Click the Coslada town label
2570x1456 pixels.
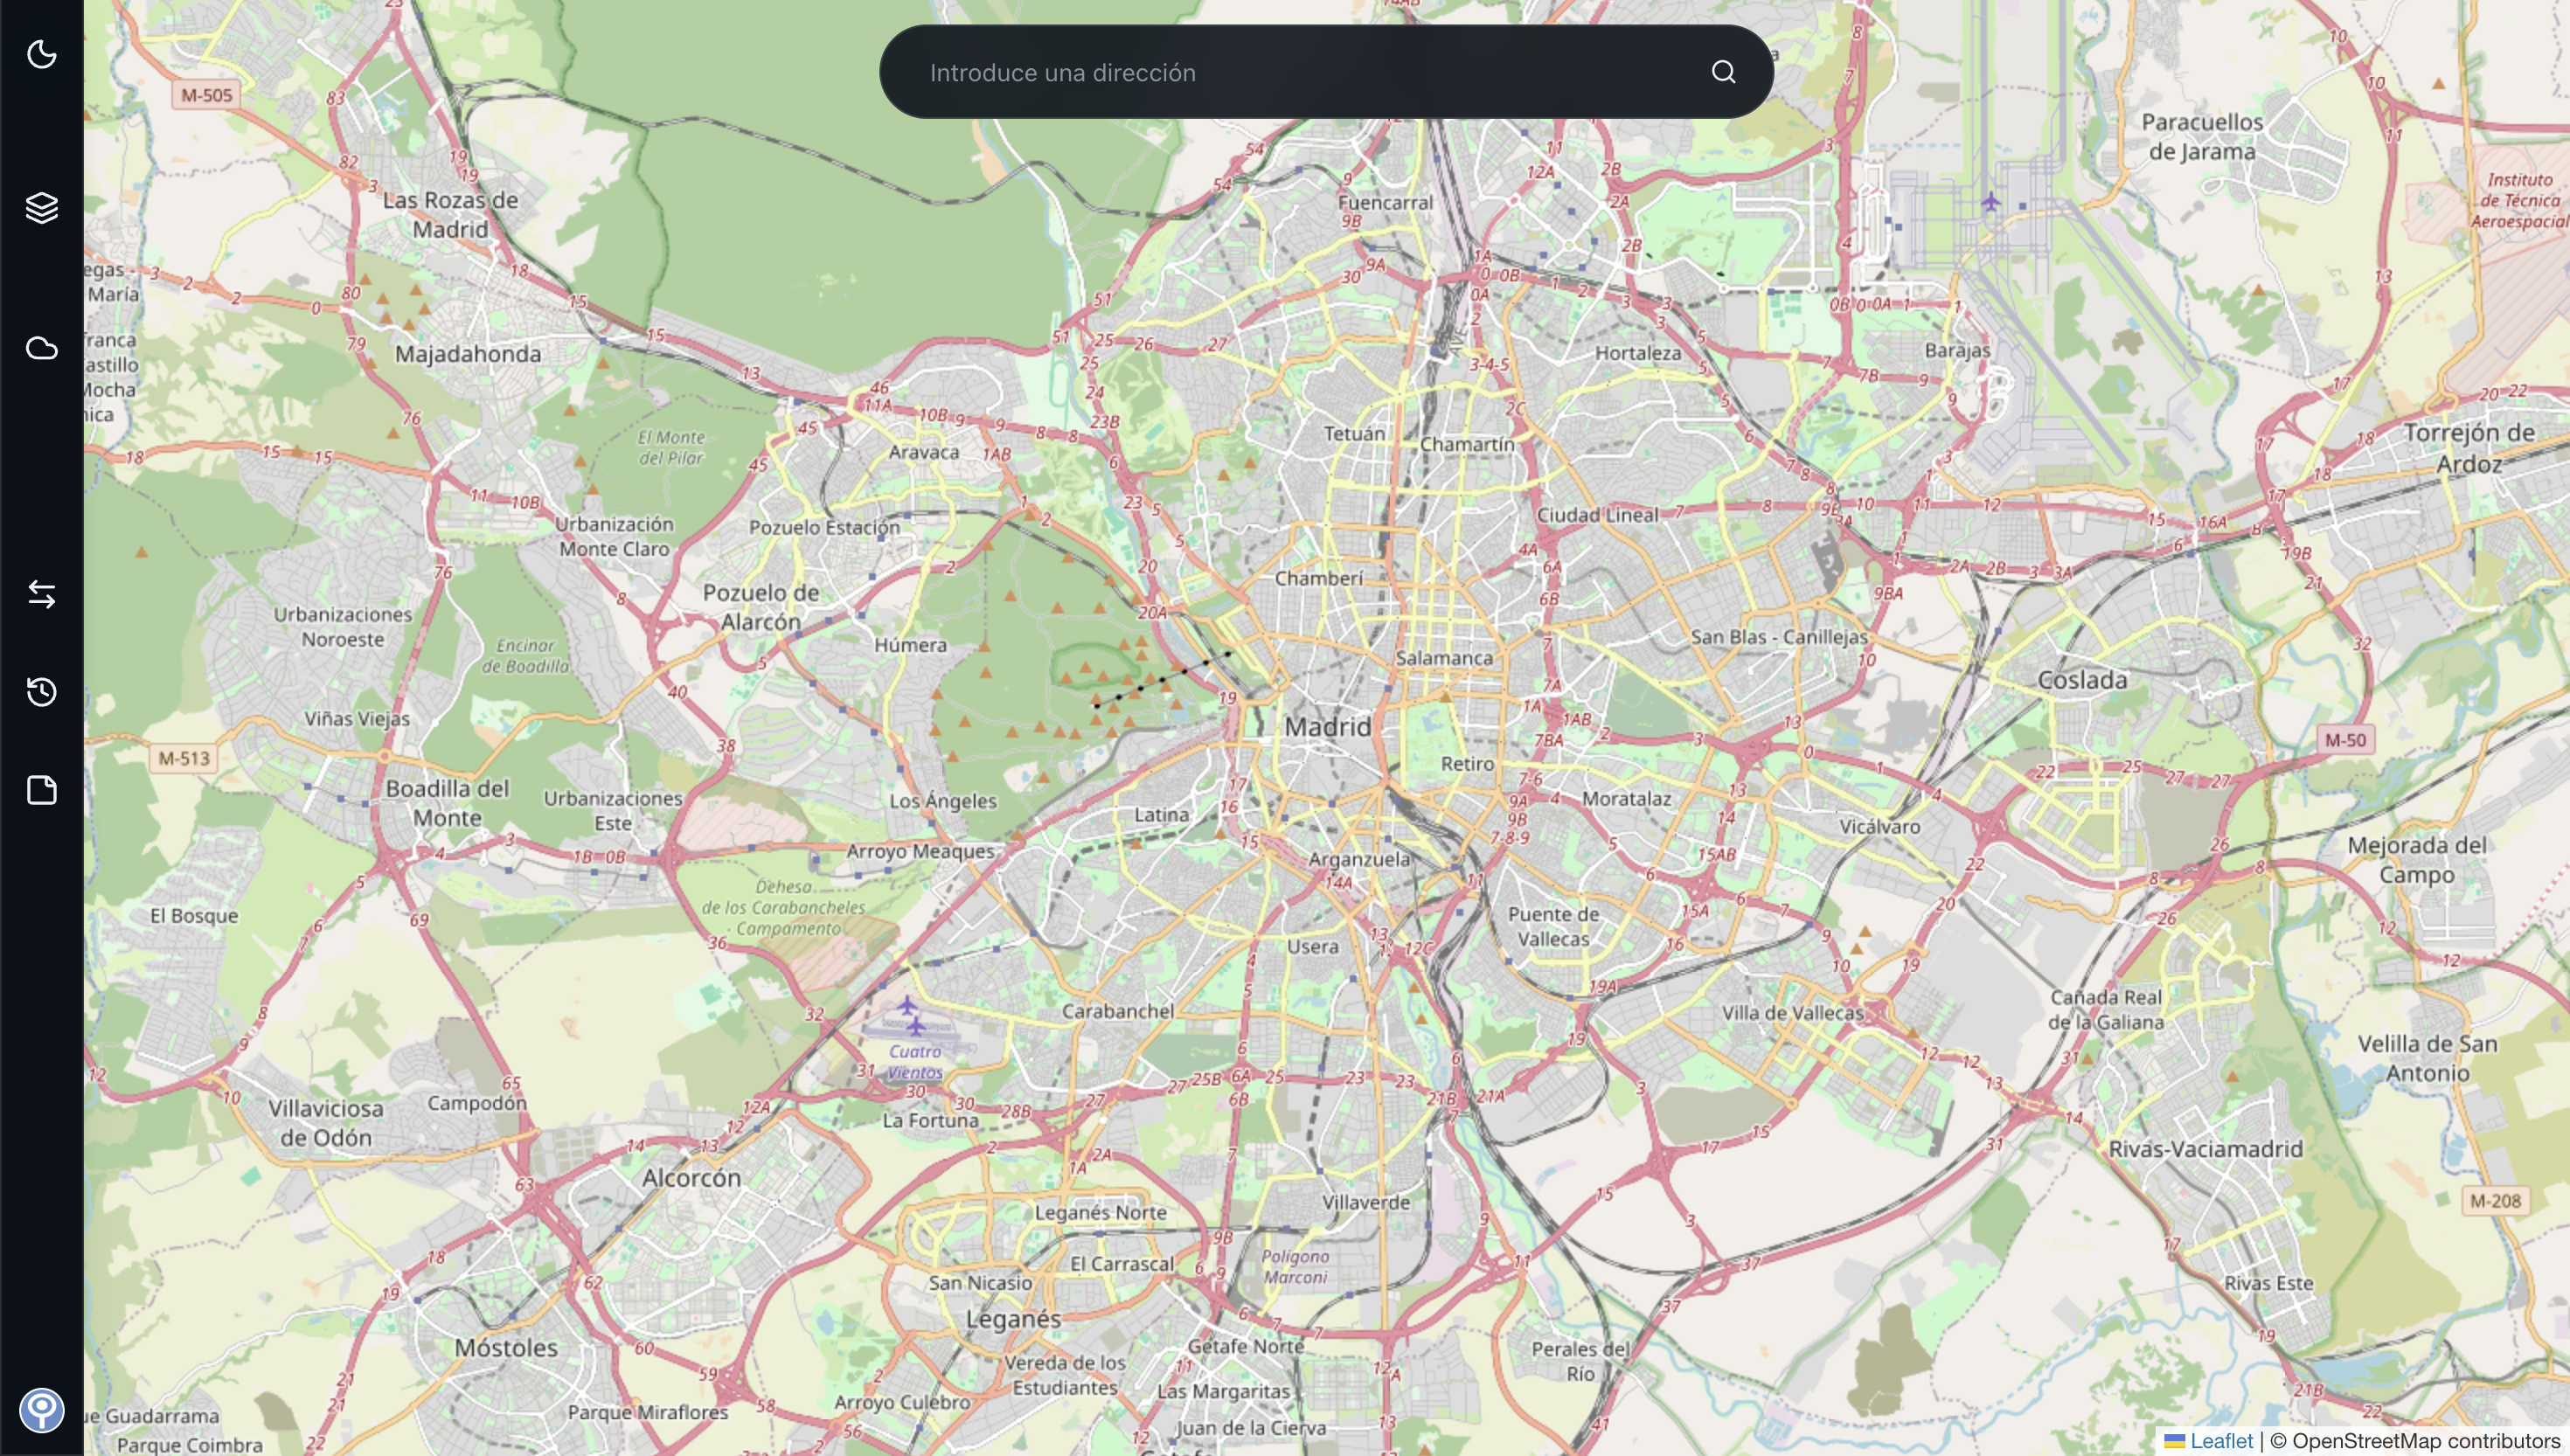click(2082, 680)
